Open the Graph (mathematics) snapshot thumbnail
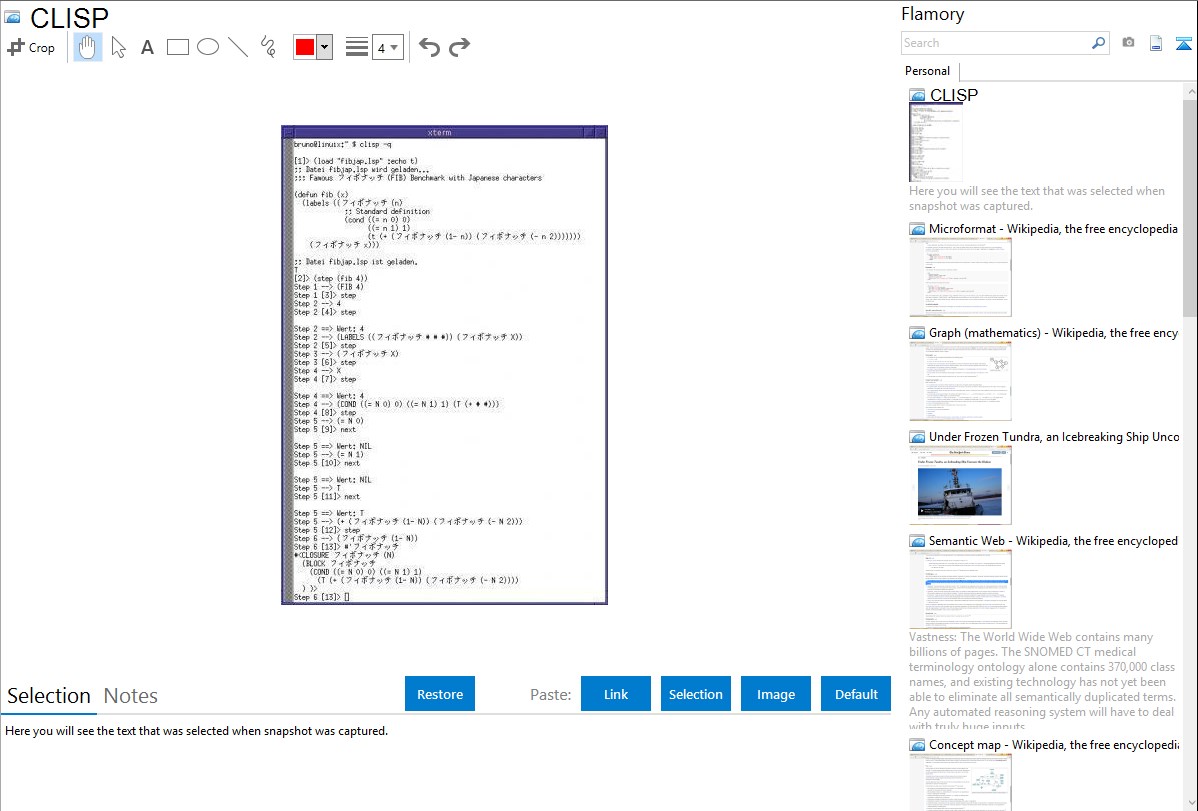Screen dimensions: 1198x811 (x=960, y=381)
